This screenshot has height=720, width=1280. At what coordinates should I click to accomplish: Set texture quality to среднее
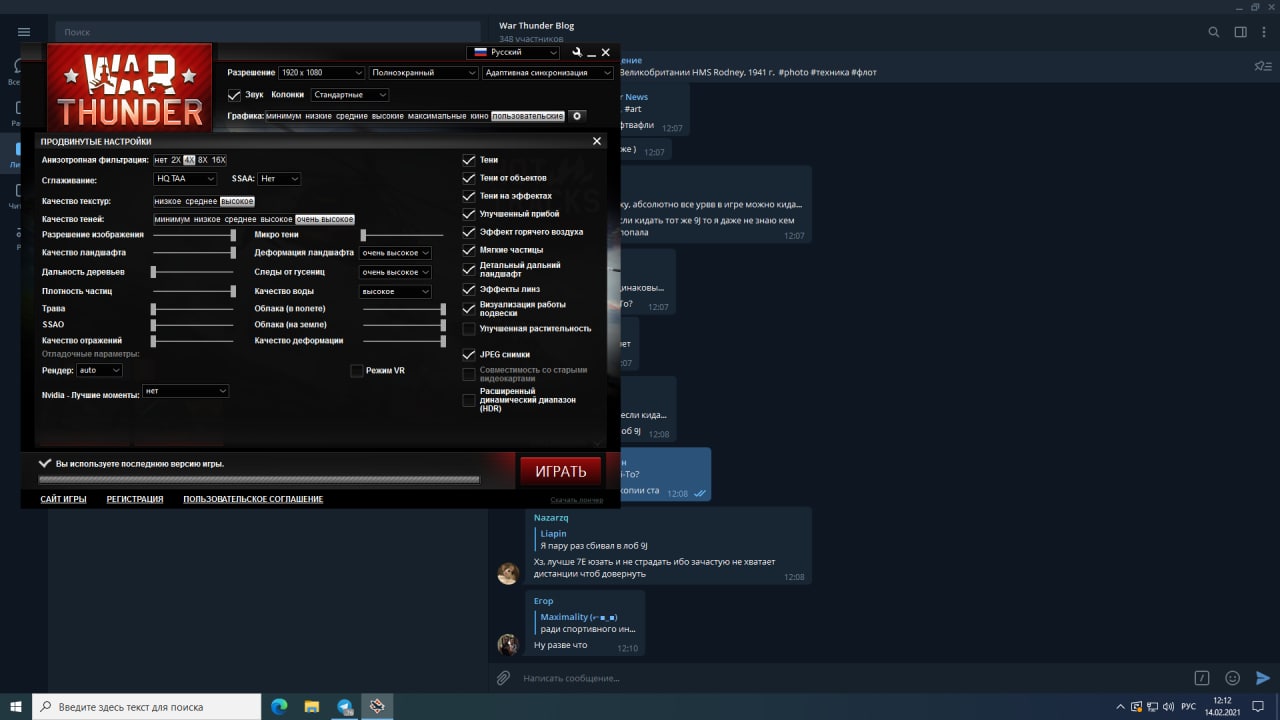tap(201, 201)
